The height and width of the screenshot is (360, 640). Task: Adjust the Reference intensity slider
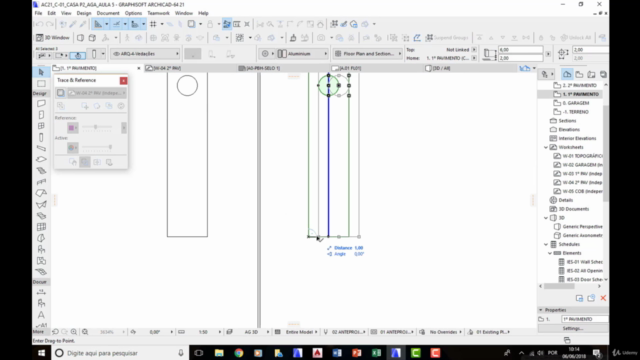pos(97,127)
